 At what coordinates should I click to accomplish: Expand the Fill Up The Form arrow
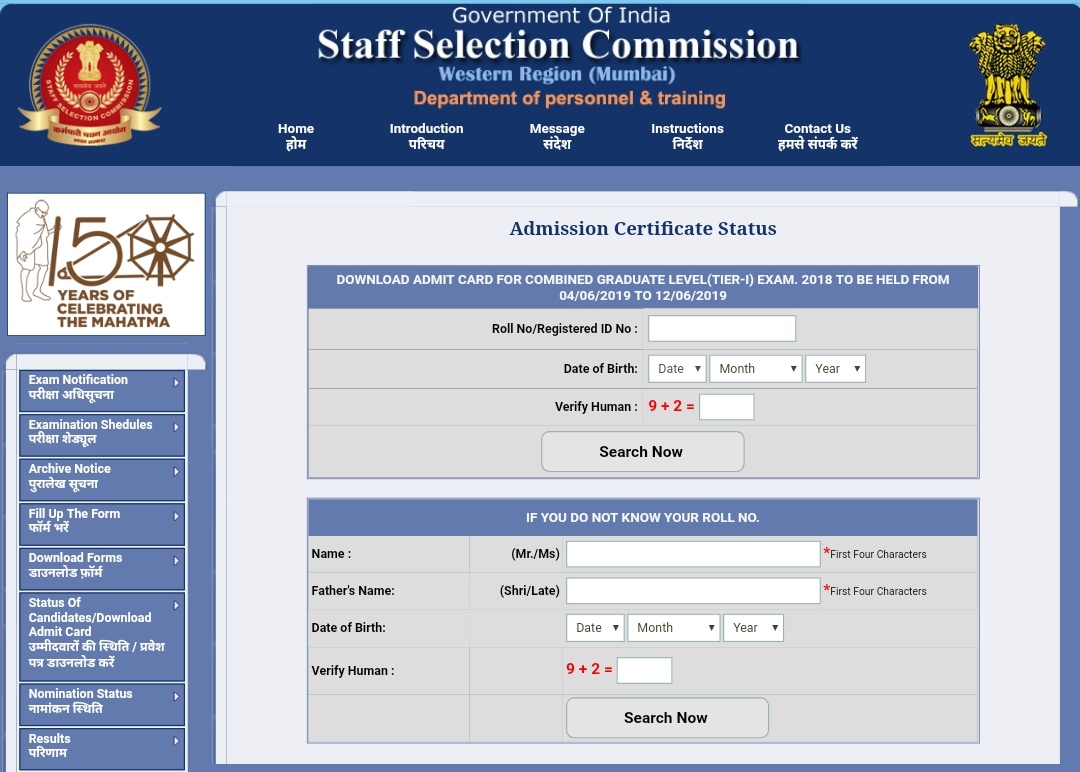(176, 516)
